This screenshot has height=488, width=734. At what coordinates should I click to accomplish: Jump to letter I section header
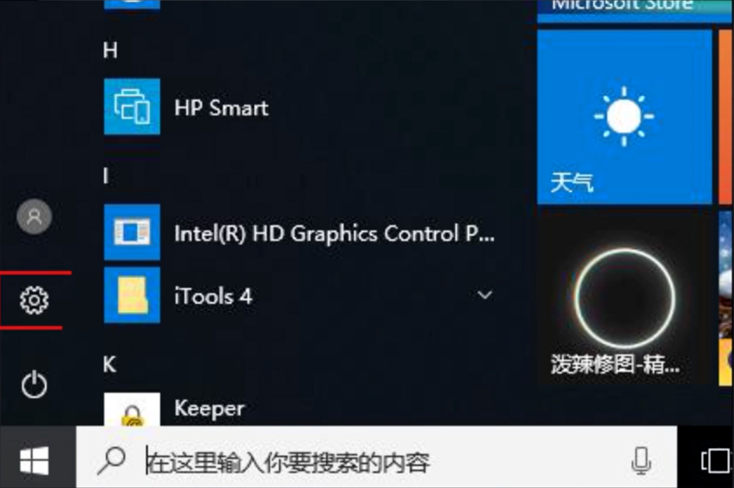click(106, 176)
